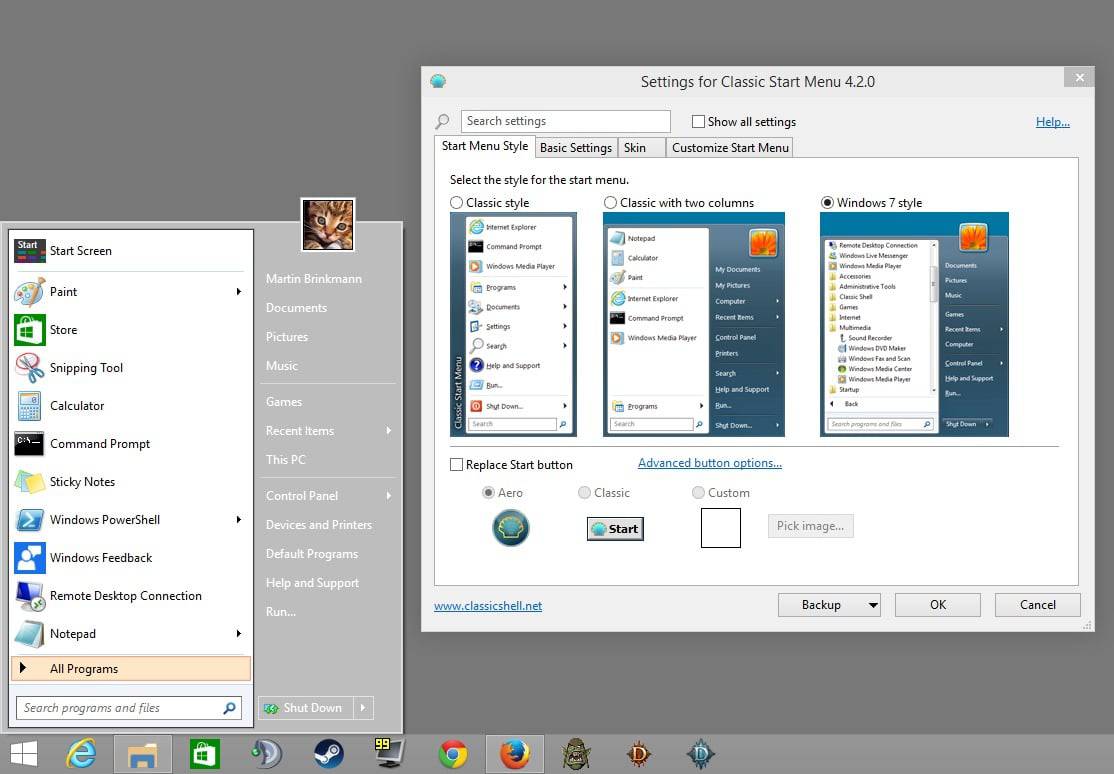
Task: Enable the Show all settings checkbox
Action: coord(697,121)
